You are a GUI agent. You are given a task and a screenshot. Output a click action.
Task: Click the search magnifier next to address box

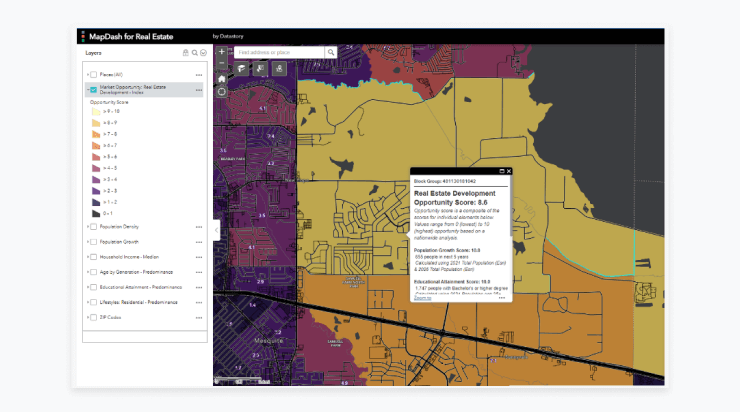[x=331, y=52]
